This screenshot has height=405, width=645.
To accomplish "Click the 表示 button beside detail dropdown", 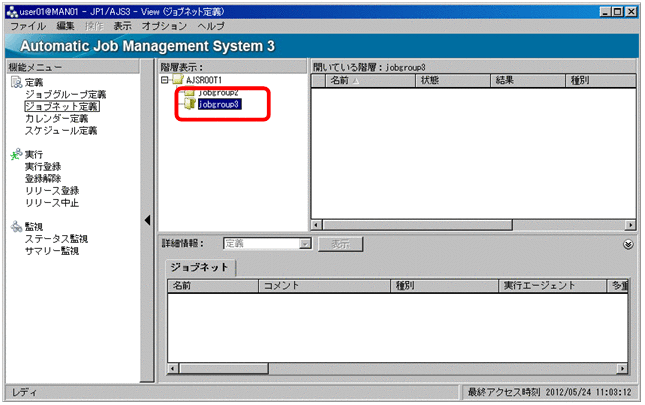I will pos(341,244).
